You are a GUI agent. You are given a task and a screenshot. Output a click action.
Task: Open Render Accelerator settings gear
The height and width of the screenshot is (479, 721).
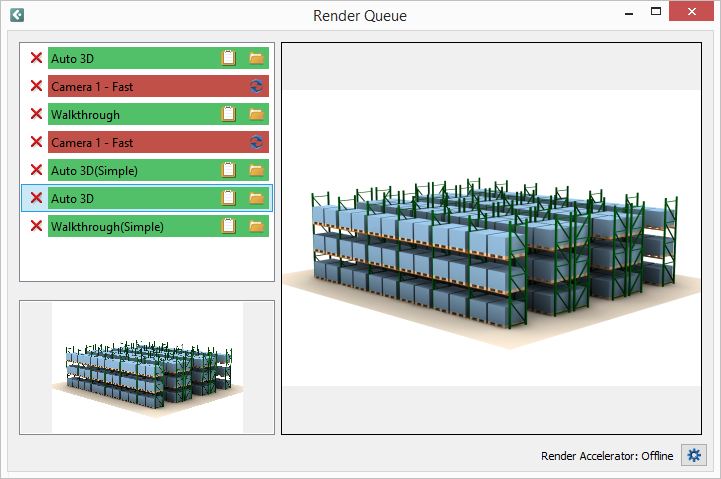694,456
